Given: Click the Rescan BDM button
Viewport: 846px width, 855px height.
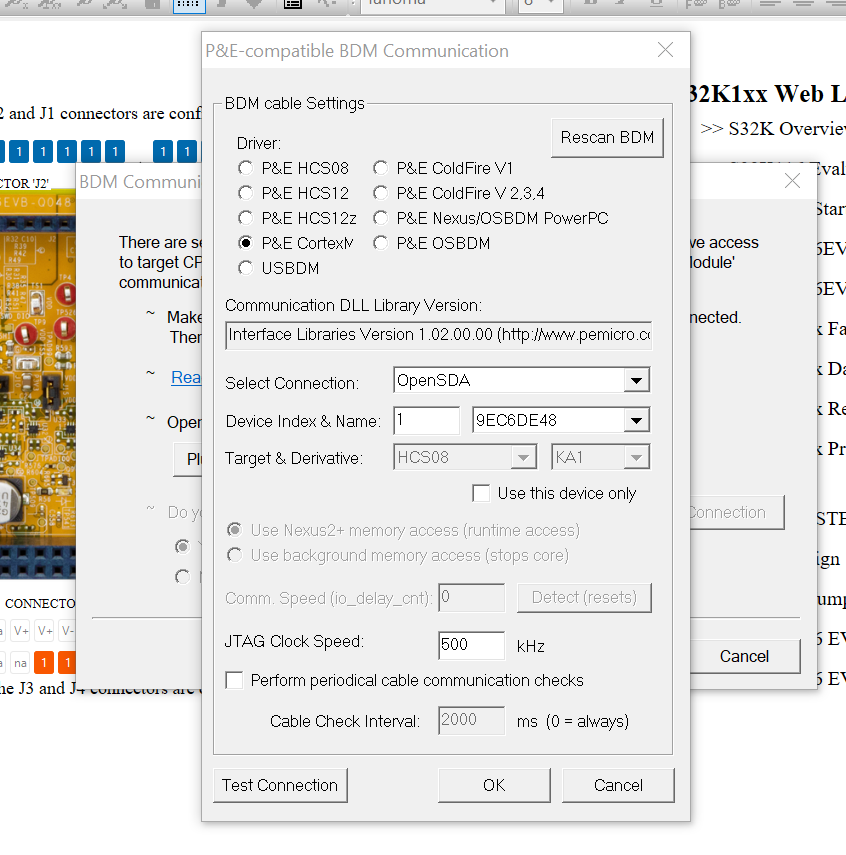Looking at the screenshot, I should 607,138.
